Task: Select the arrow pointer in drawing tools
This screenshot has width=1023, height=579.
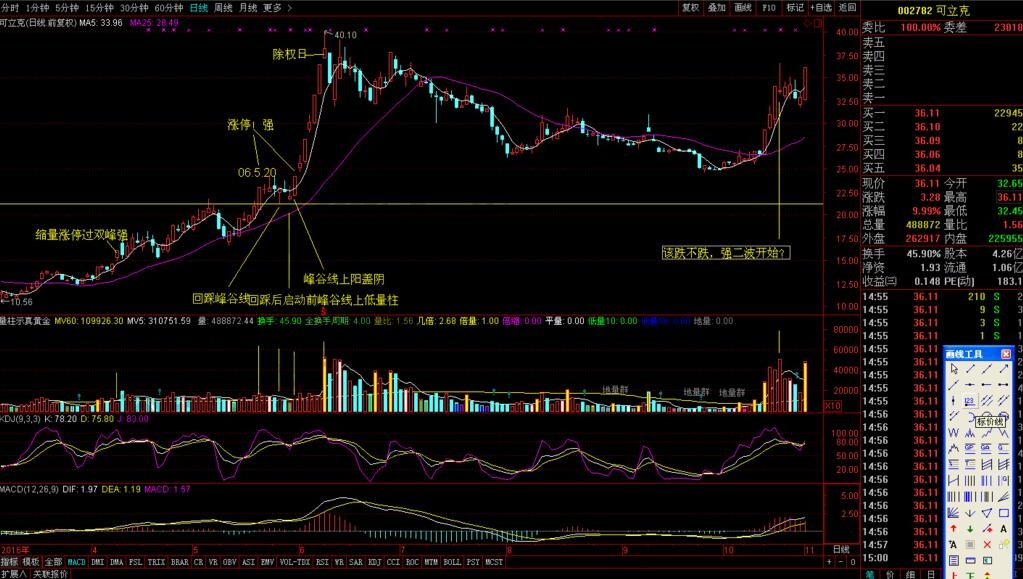Action: pos(954,369)
